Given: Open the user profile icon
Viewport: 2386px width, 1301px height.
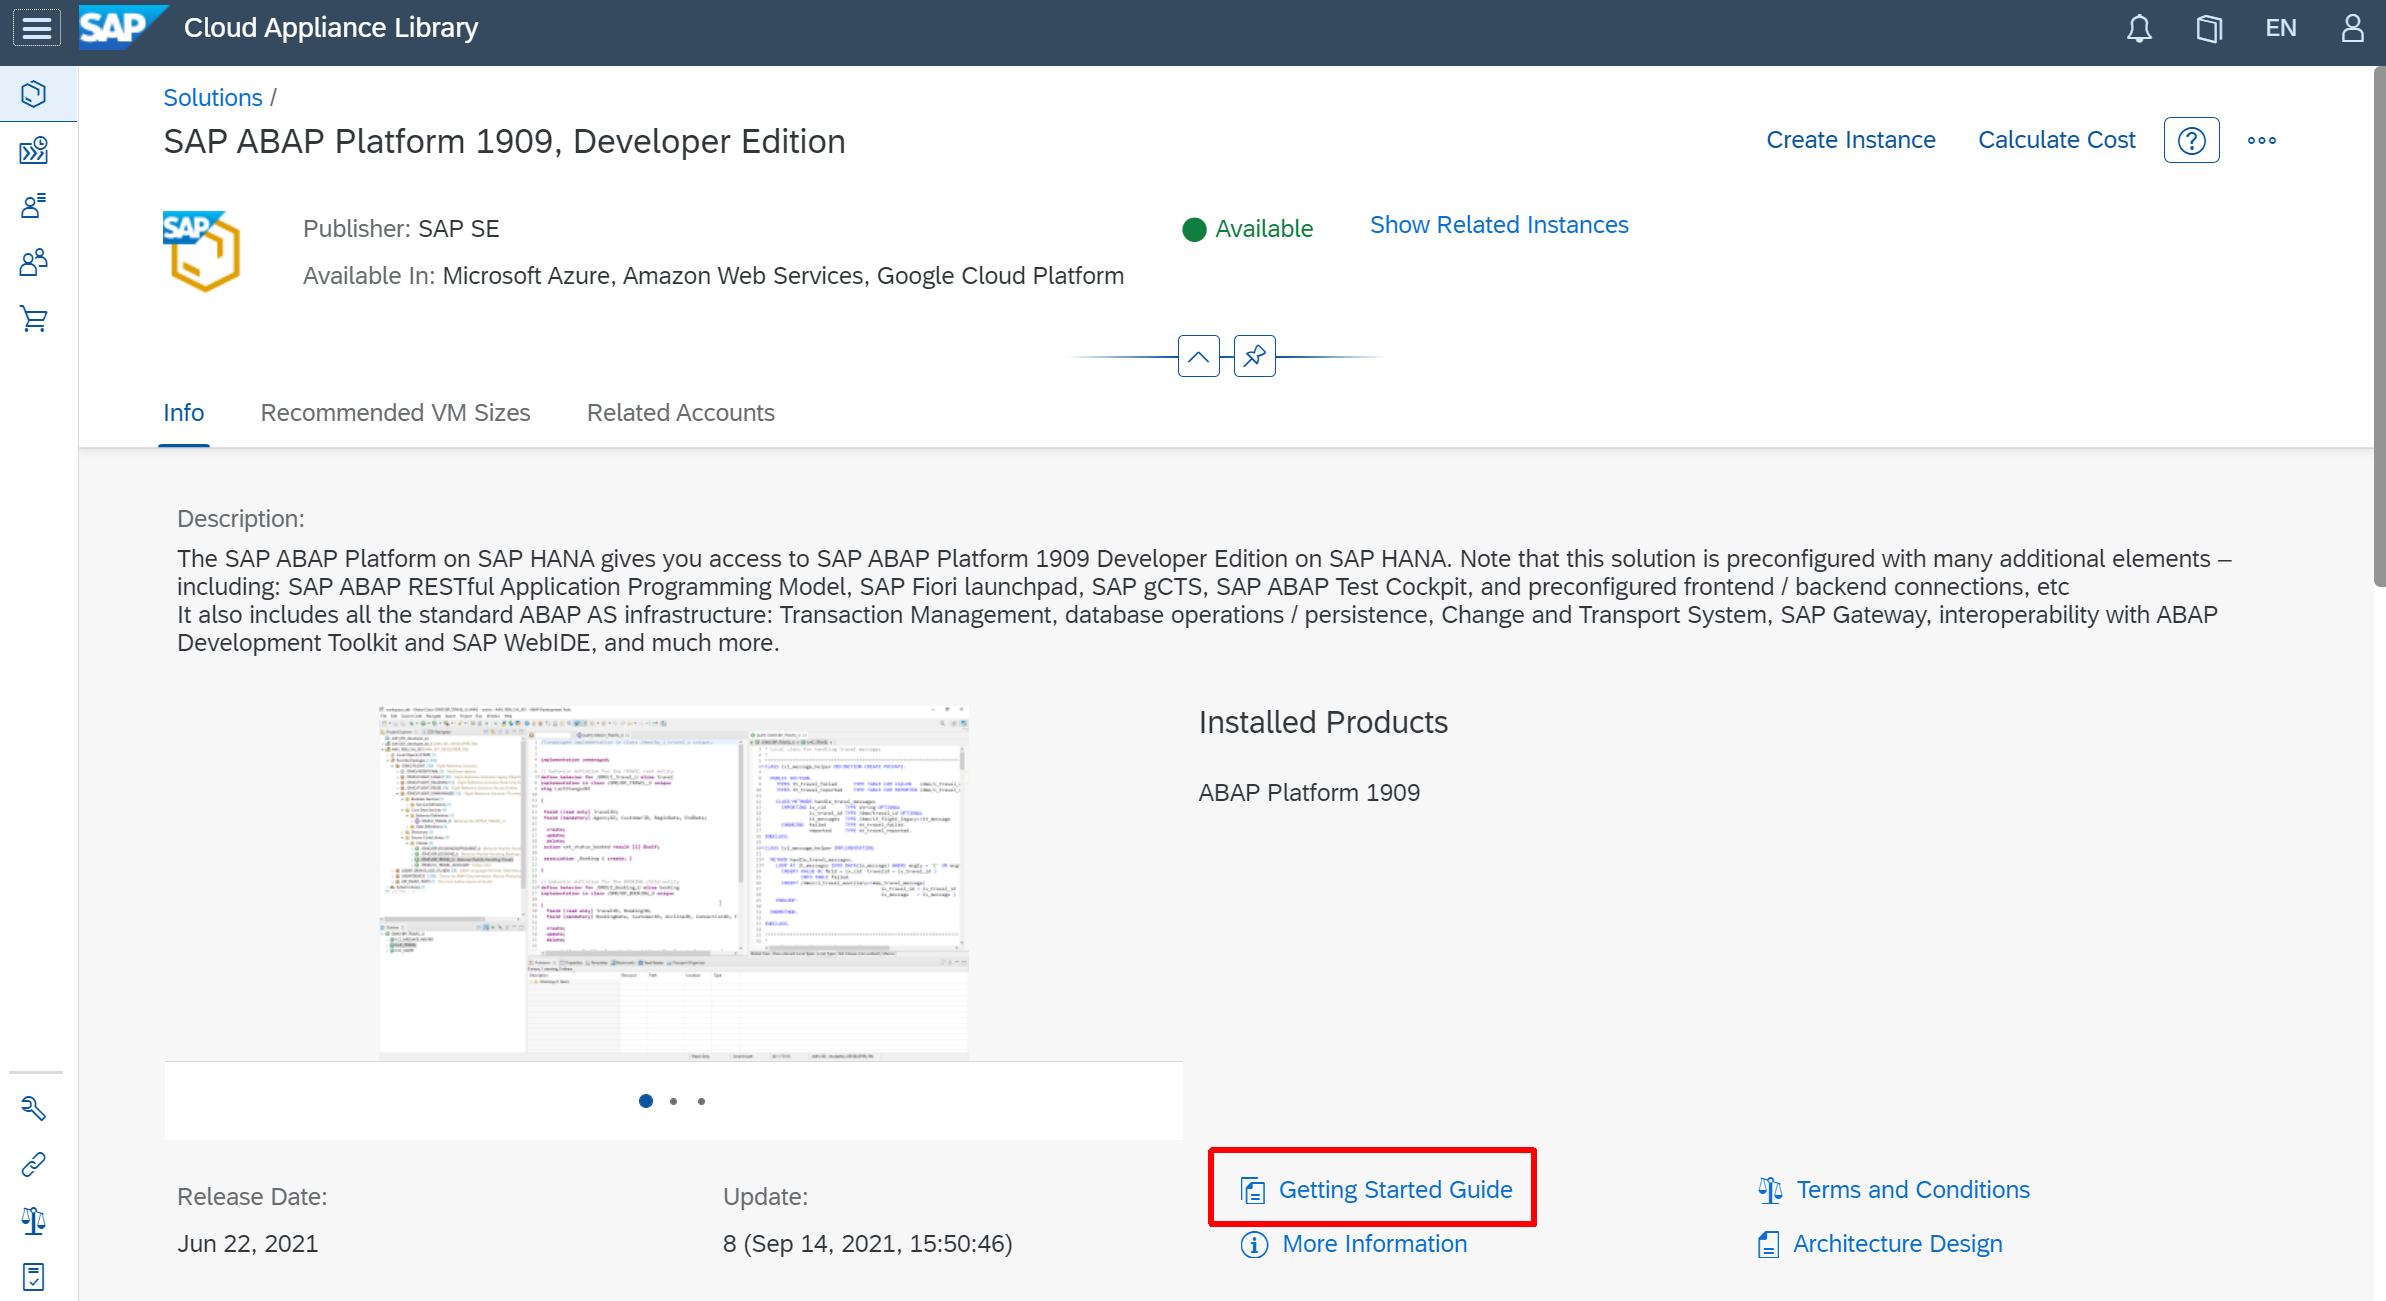Looking at the screenshot, I should (2352, 28).
